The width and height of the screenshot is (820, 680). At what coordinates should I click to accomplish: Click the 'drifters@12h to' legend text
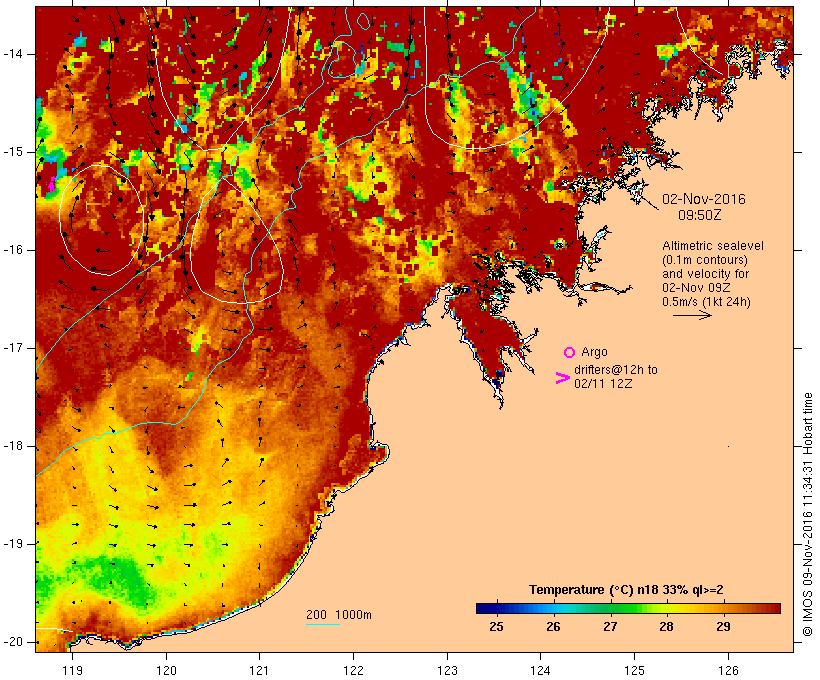(x=616, y=369)
